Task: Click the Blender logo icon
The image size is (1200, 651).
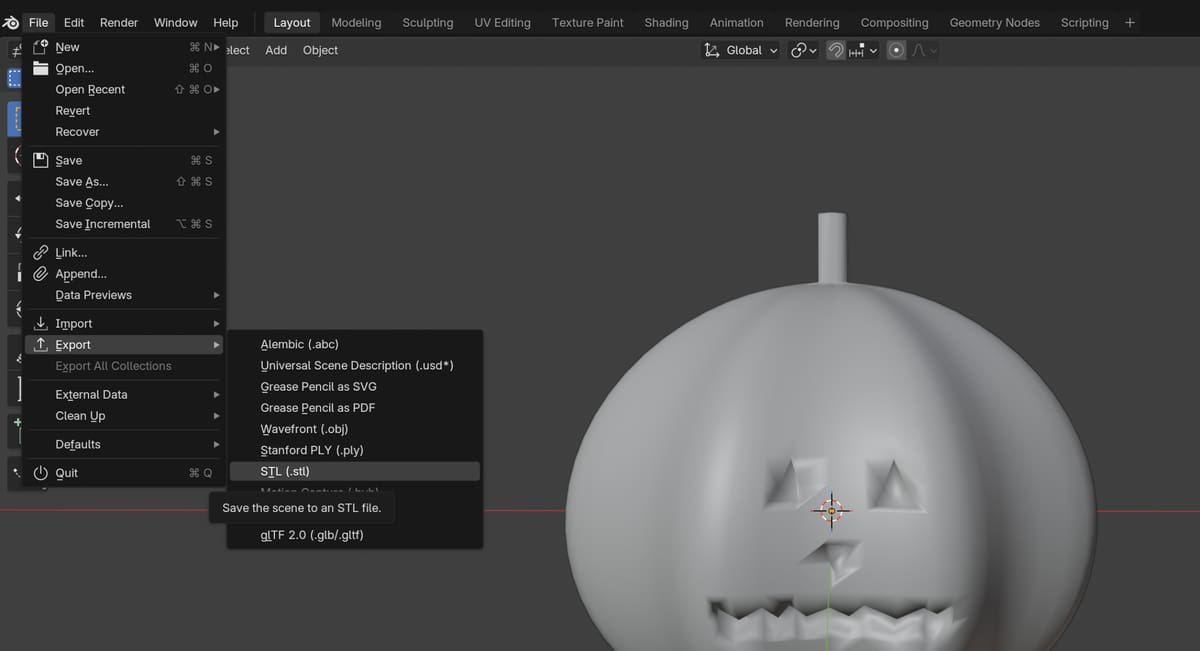Action: [x=11, y=22]
